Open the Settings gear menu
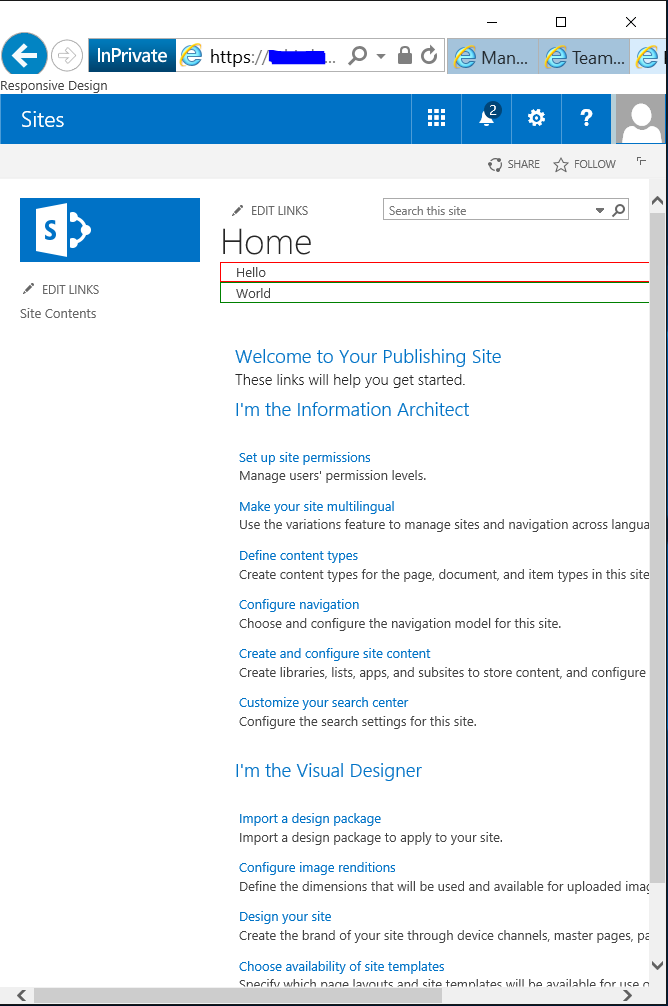 click(536, 118)
